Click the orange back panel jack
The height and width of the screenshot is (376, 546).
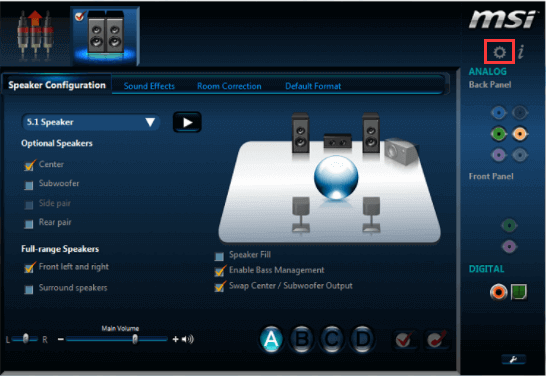pos(520,134)
